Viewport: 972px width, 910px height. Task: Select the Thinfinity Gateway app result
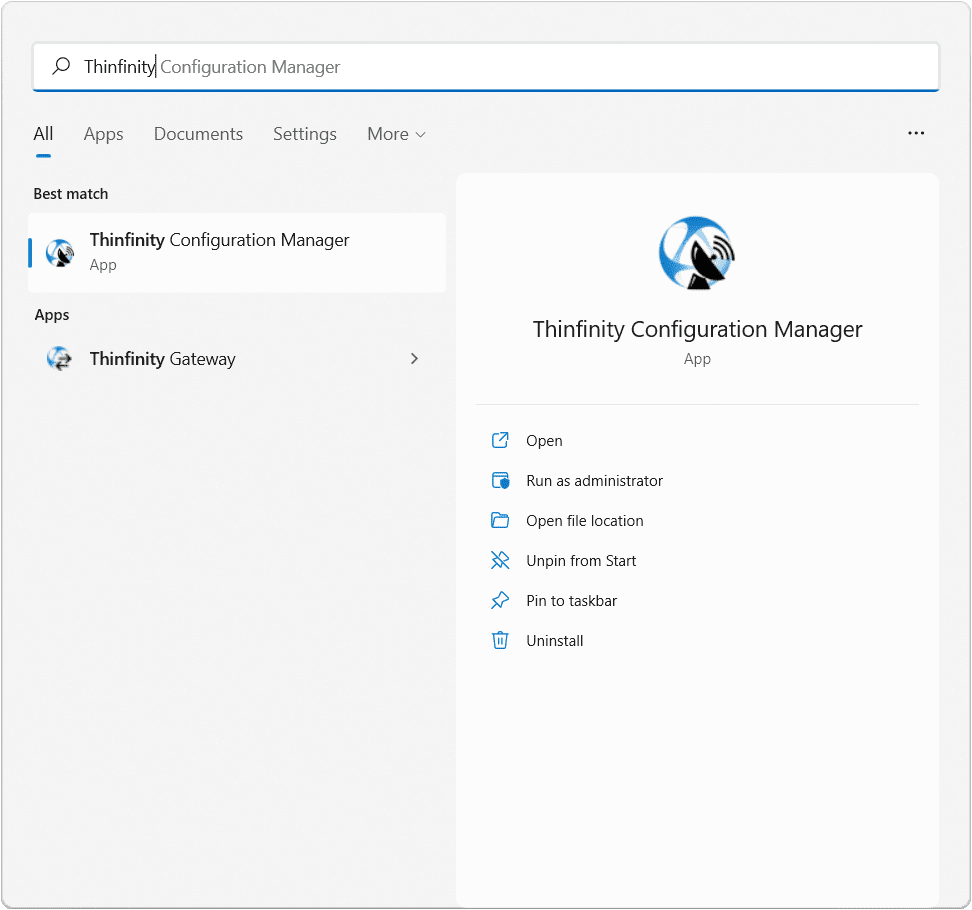[237, 358]
